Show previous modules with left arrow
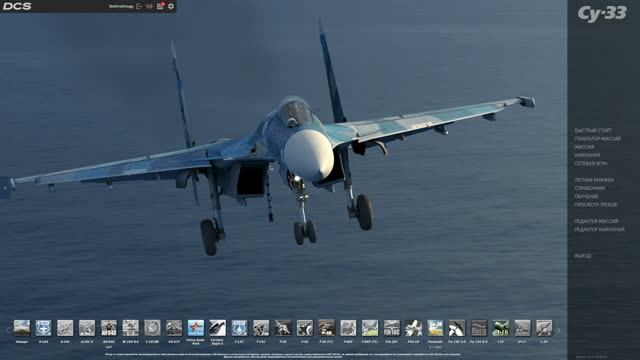Screen dimensions: 640x360 tap(8, 330)
